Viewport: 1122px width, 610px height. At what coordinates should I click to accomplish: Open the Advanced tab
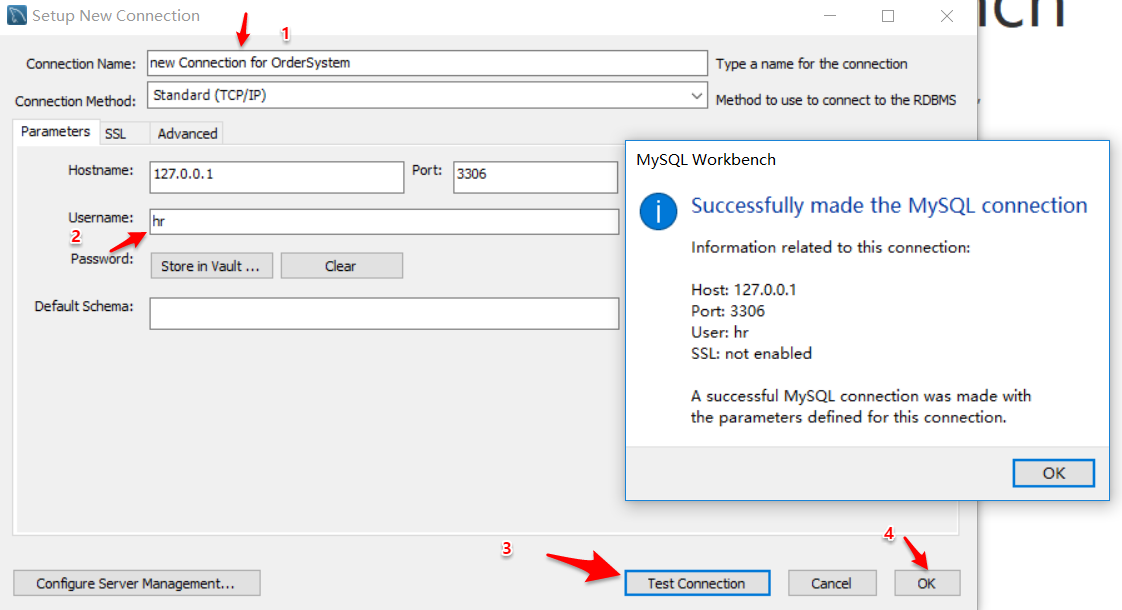187,134
